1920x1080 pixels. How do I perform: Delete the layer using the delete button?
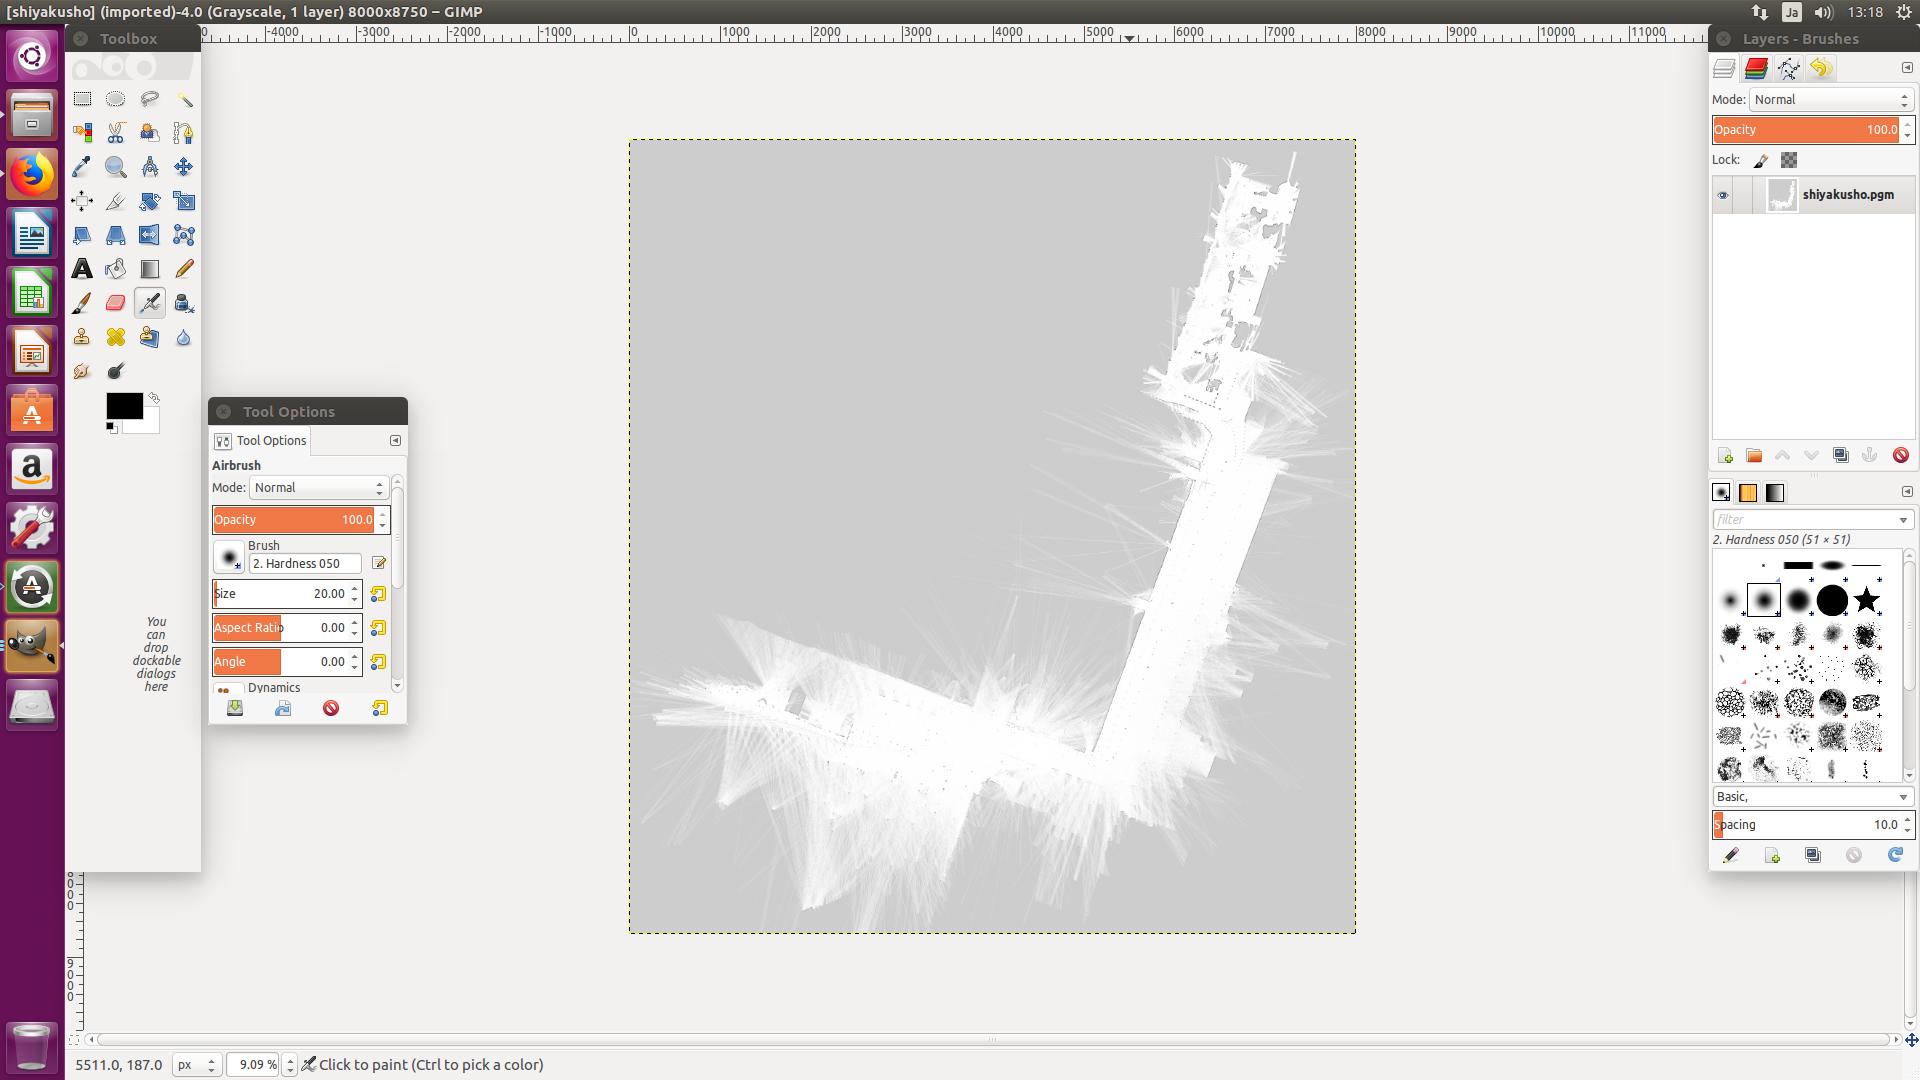(1901, 455)
